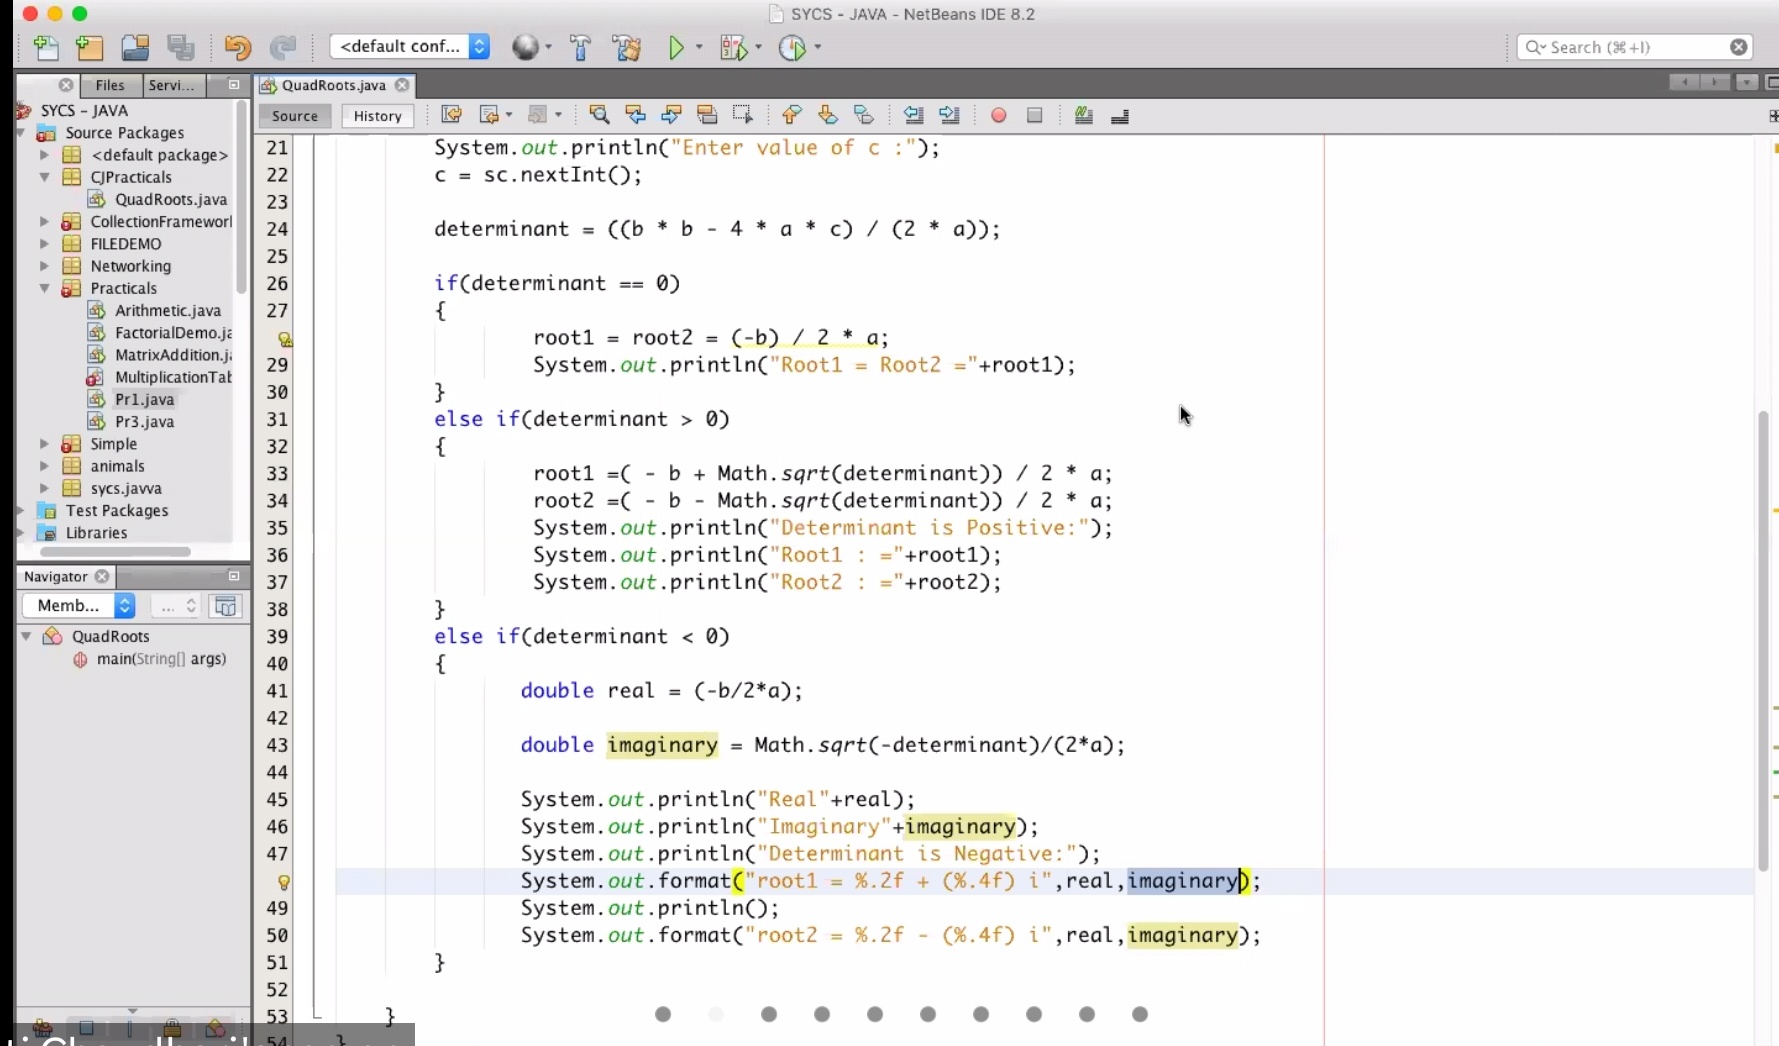Click the Debug Project icon
This screenshot has height=1046, width=1779.
click(x=733, y=47)
